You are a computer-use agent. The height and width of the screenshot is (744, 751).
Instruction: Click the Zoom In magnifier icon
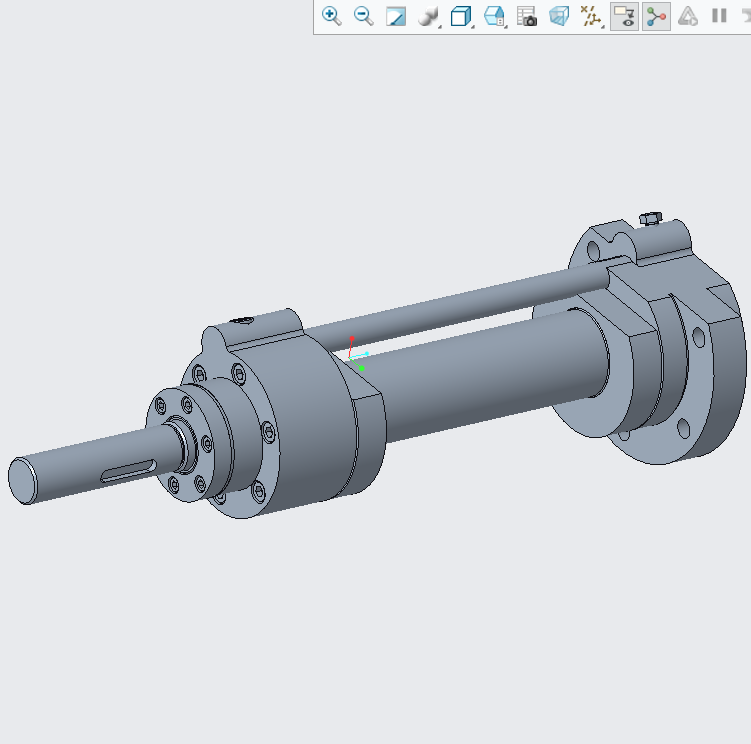[x=331, y=16]
